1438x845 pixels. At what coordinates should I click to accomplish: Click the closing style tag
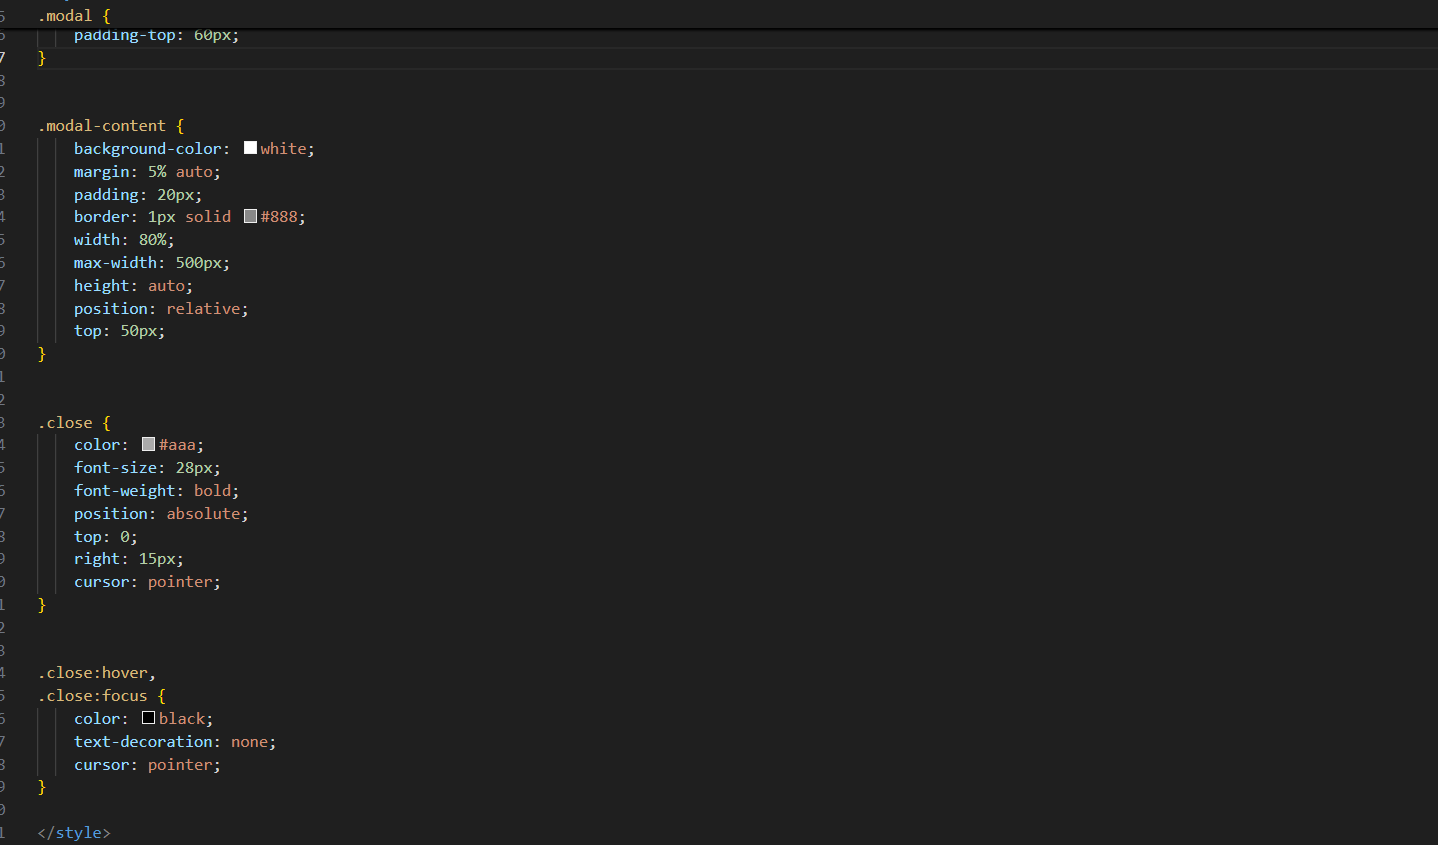tap(74, 832)
